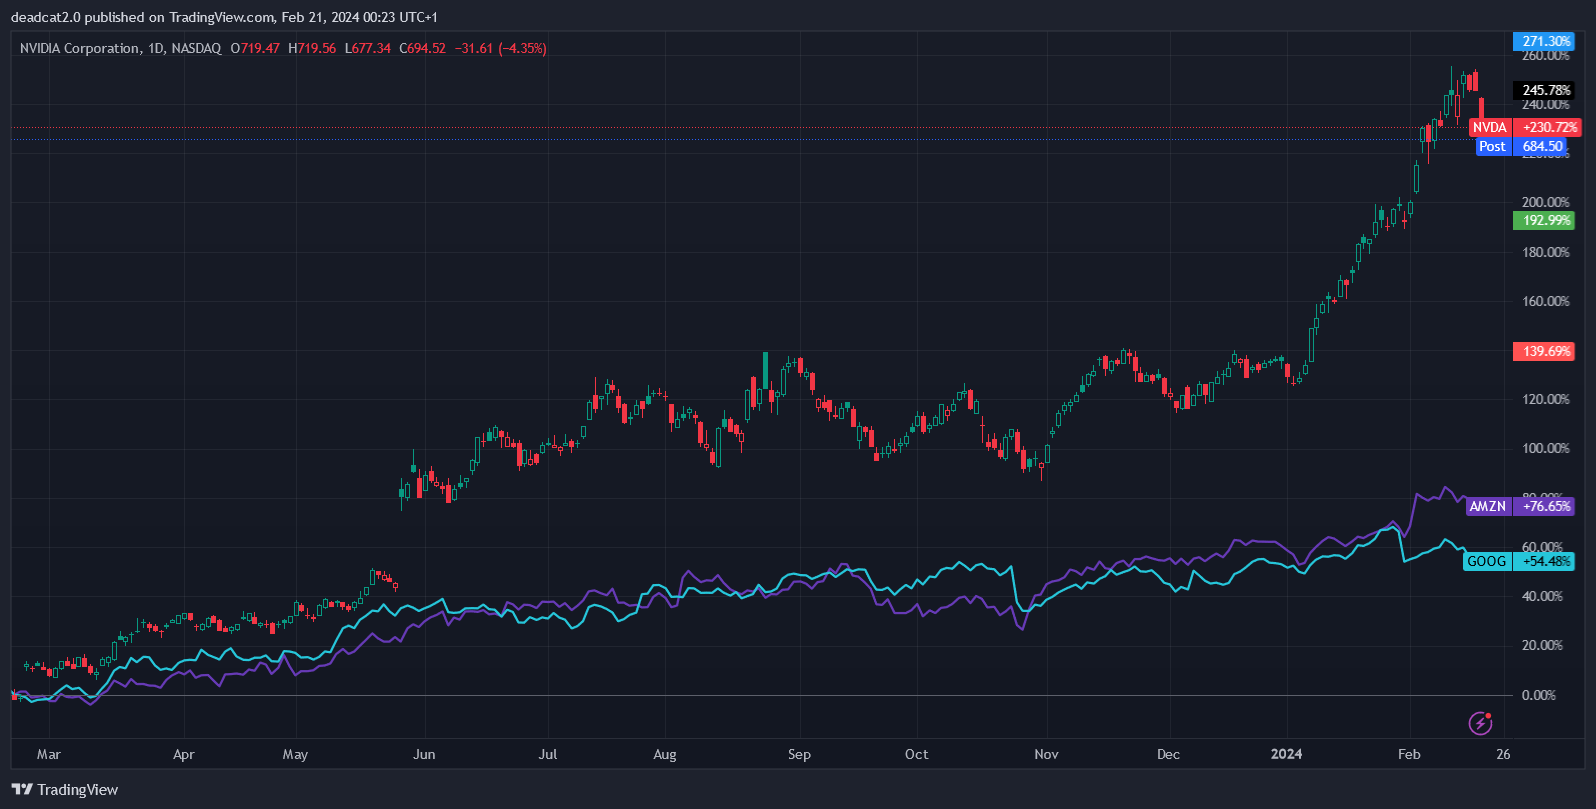Click the red 139.69% label
The image size is (1596, 809).
click(1545, 351)
